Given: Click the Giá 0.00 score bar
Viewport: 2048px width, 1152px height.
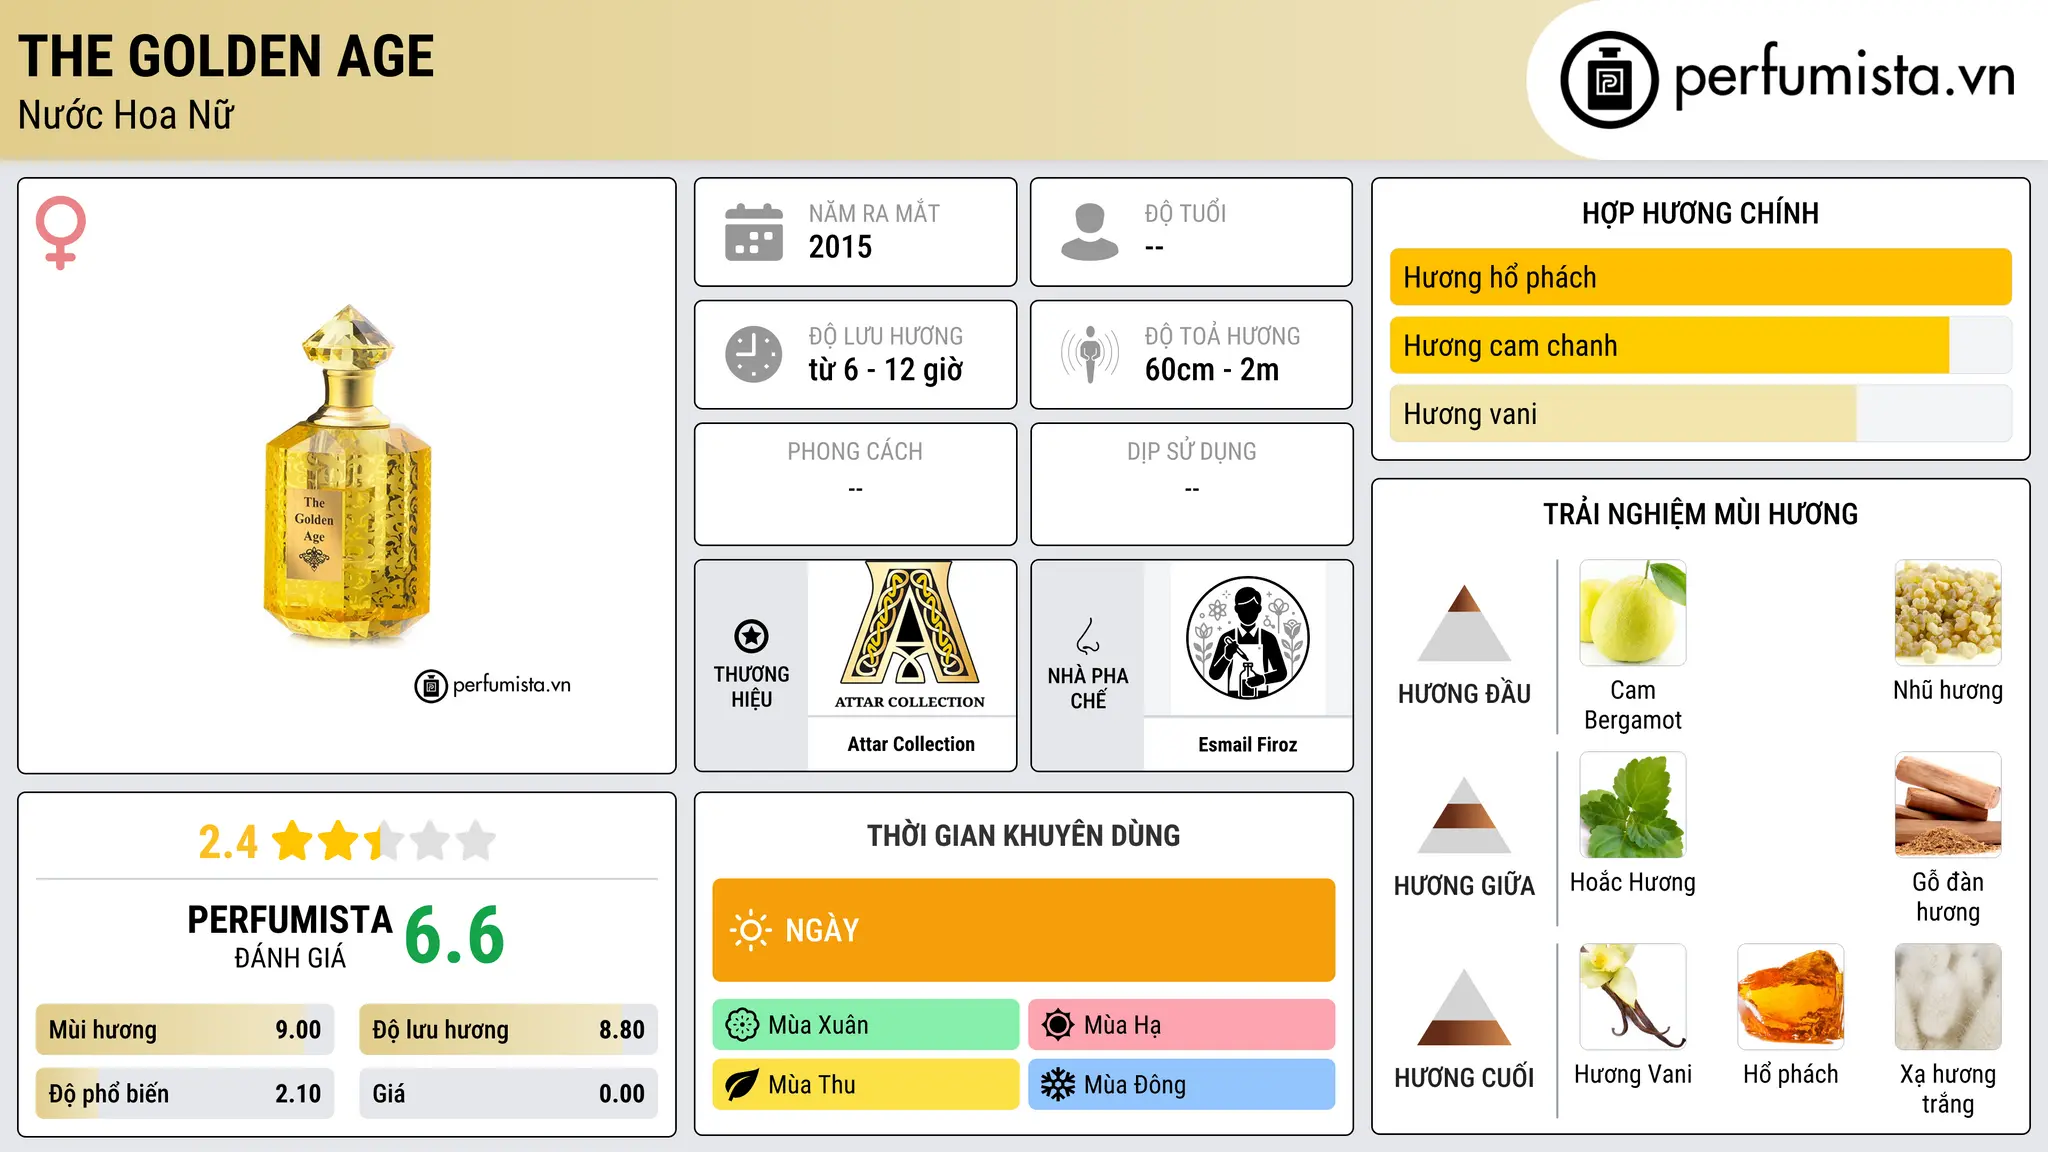Looking at the screenshot, I should [508, 1094].
